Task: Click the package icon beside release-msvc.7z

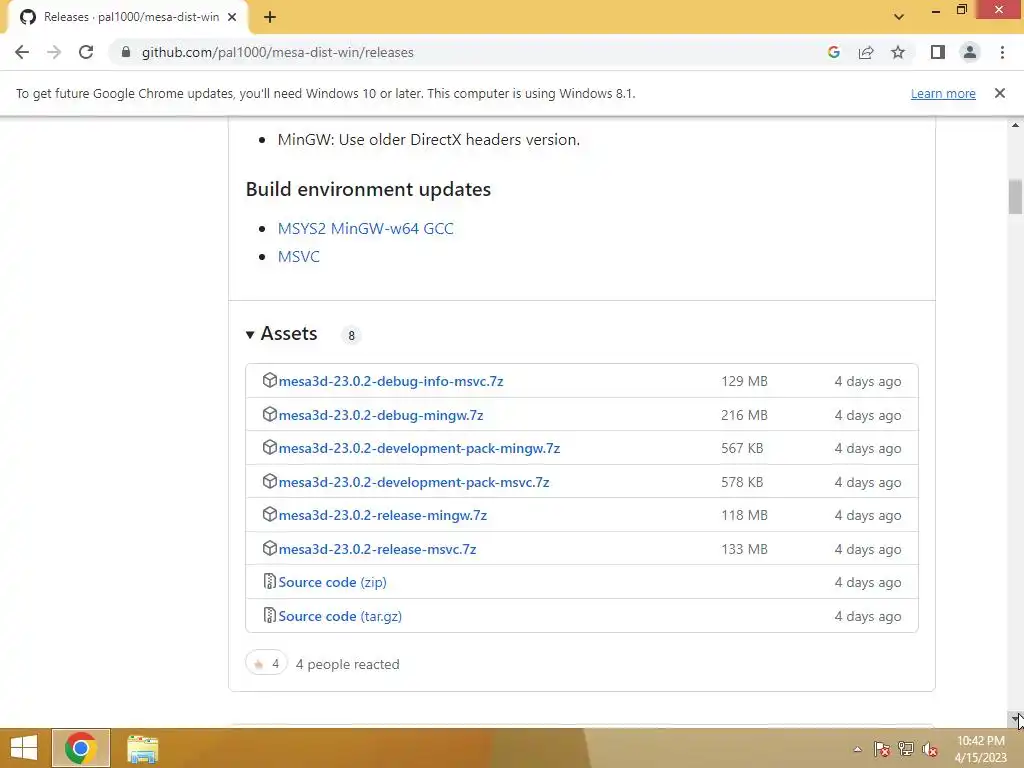Action: coord(270,549)
